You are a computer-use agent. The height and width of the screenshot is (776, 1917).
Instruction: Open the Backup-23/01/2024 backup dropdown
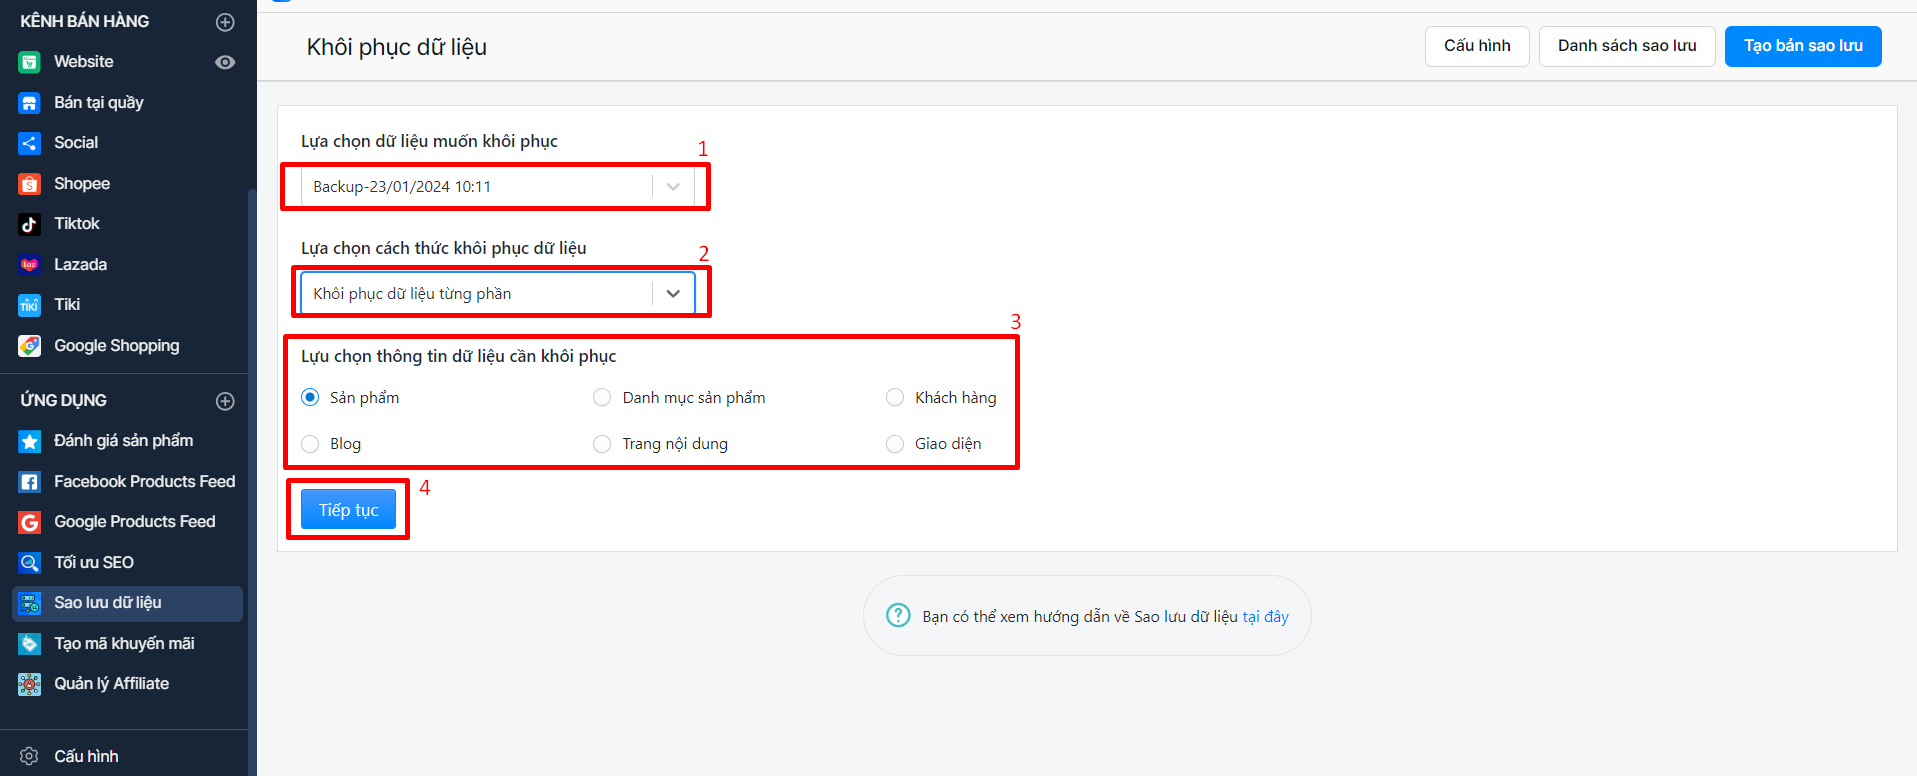click(497, 186)
